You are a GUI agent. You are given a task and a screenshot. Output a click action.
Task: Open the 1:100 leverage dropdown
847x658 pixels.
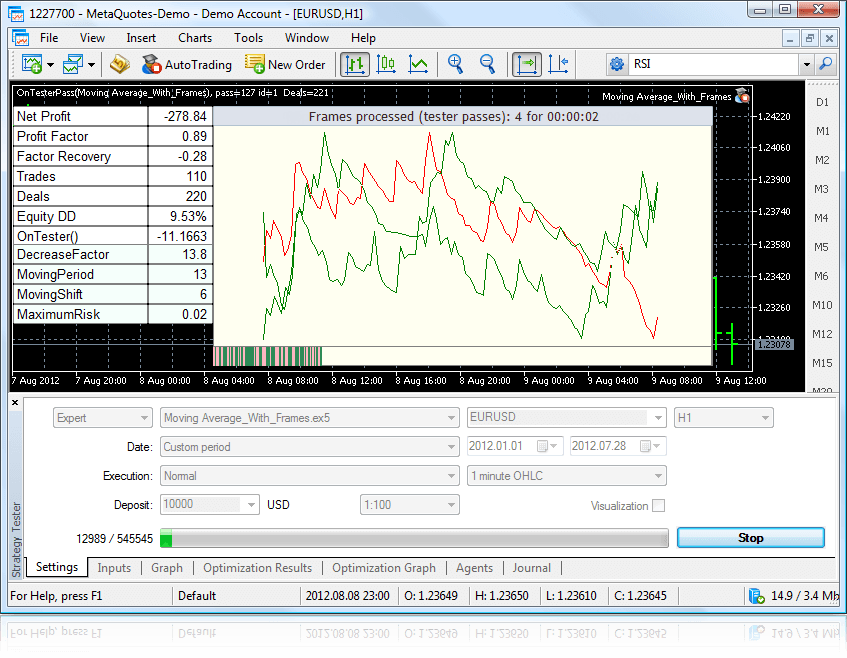coord(409,505)
